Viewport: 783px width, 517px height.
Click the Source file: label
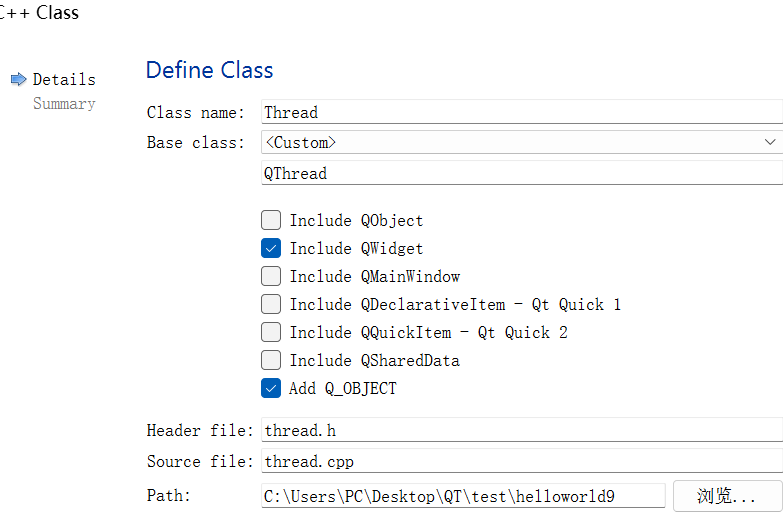200,462
